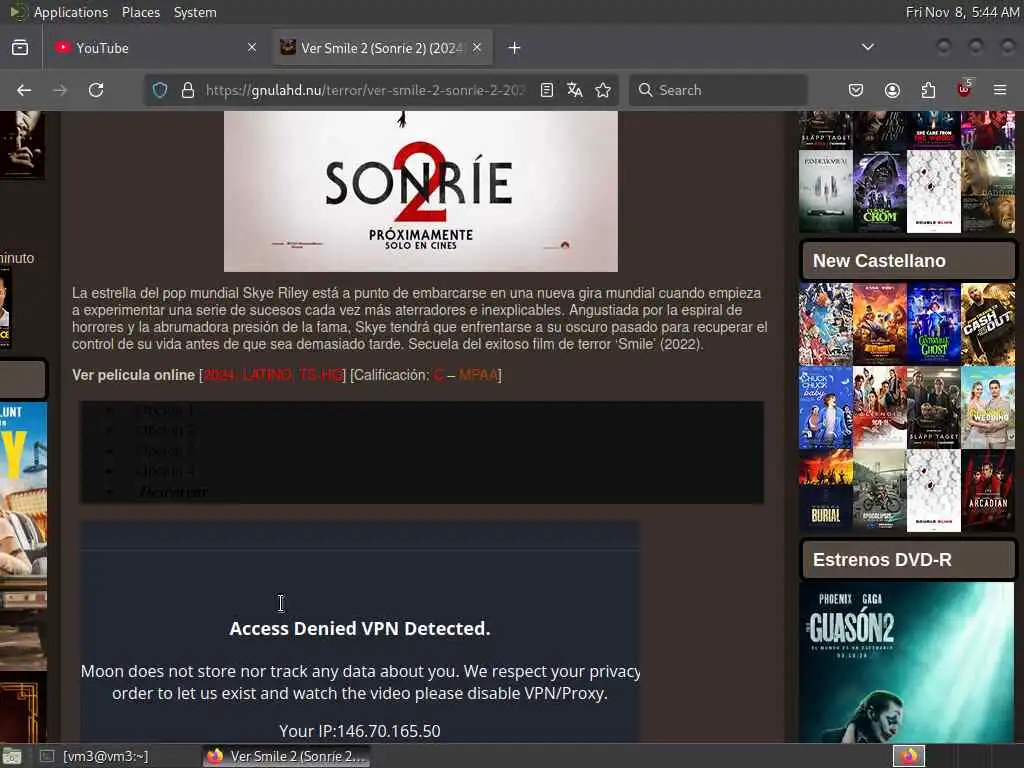
Task: Go back to the previous page
Action: tap(24, 90)
